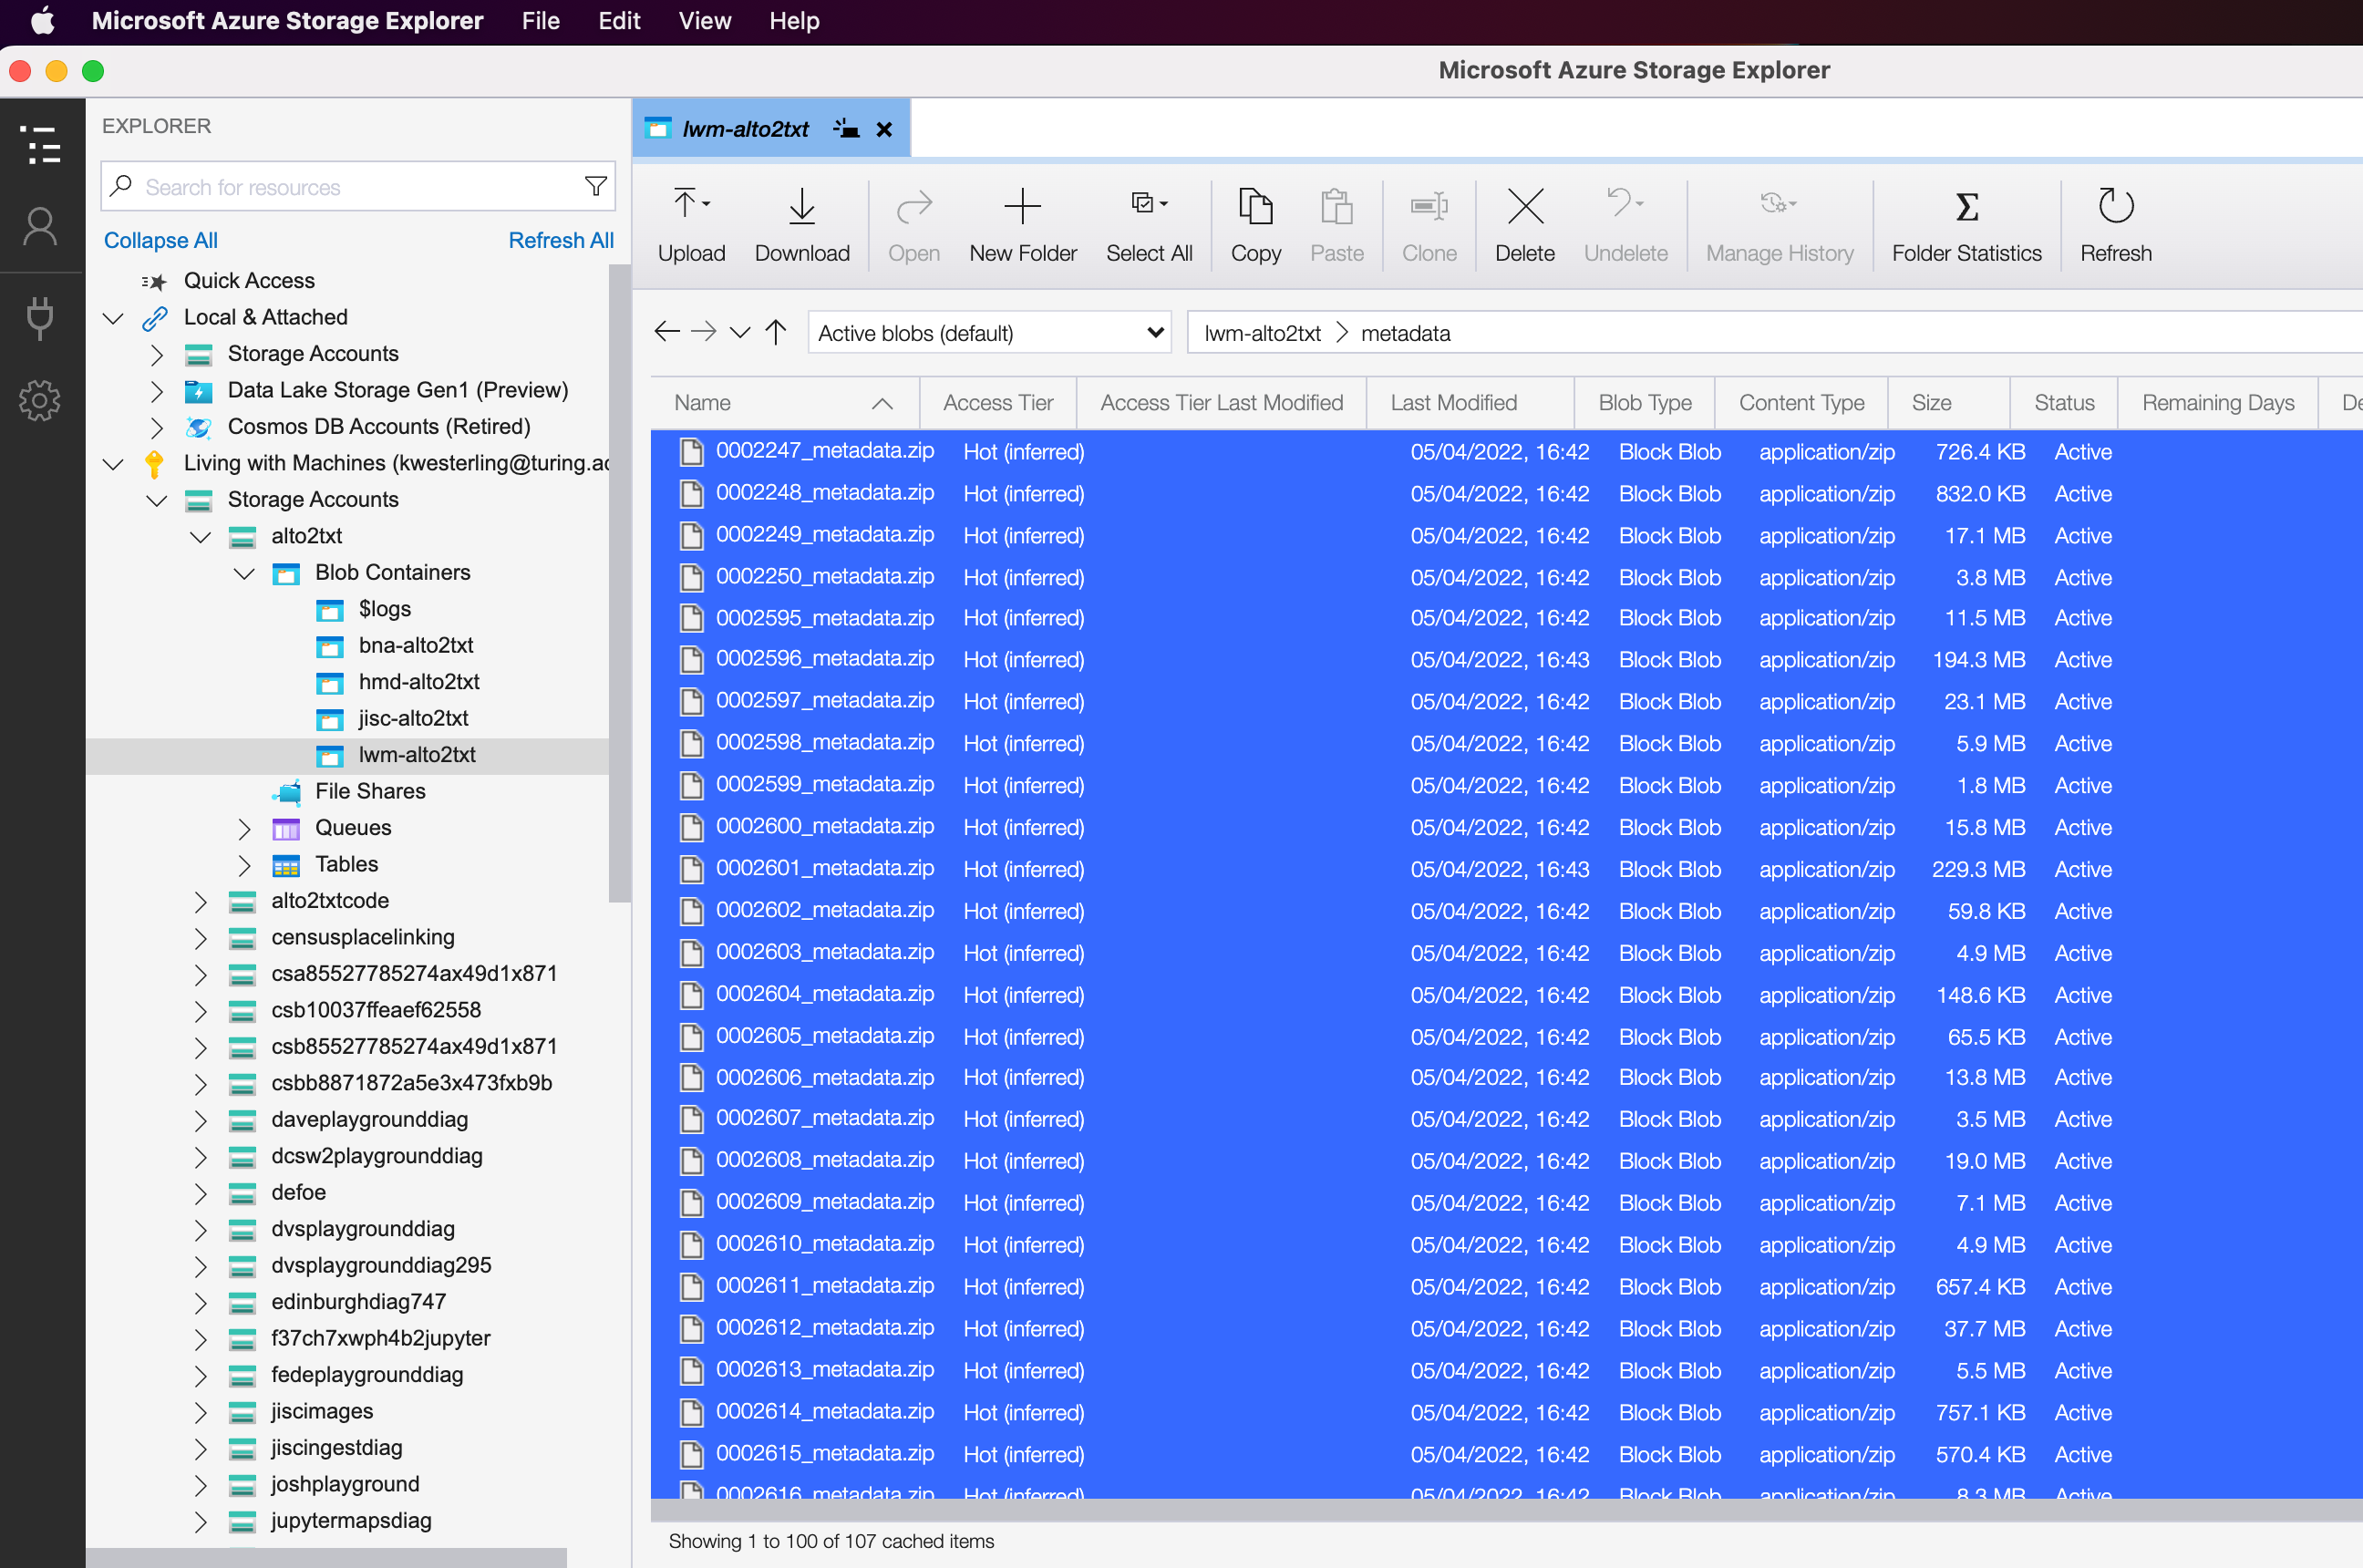Viewport: 2363px width, 1568px height.
Task: Open the Edit menu
Action: (x=619, y=21)
